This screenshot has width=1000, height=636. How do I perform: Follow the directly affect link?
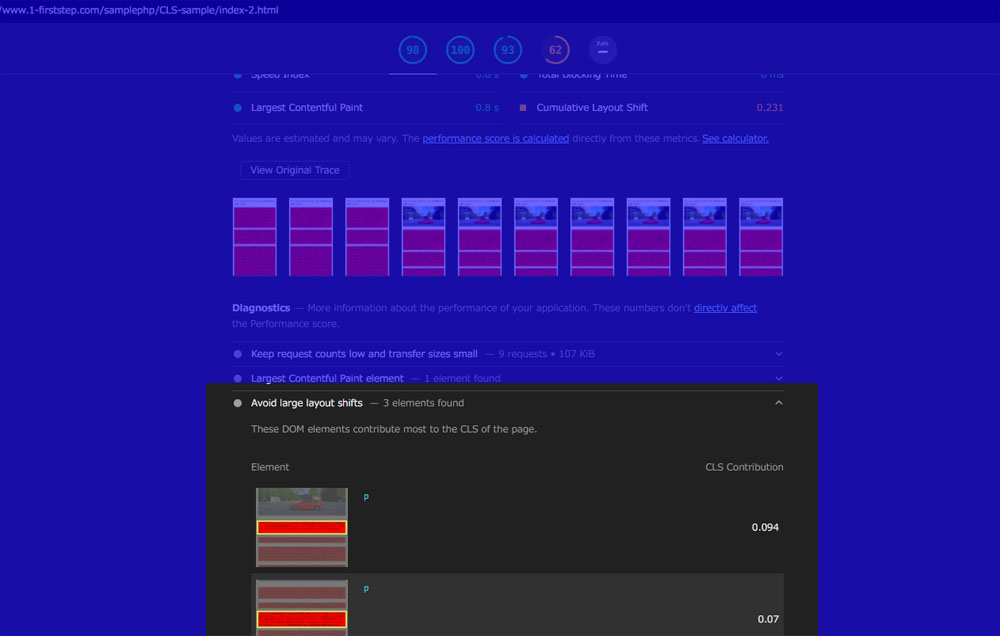pos(725,308)
